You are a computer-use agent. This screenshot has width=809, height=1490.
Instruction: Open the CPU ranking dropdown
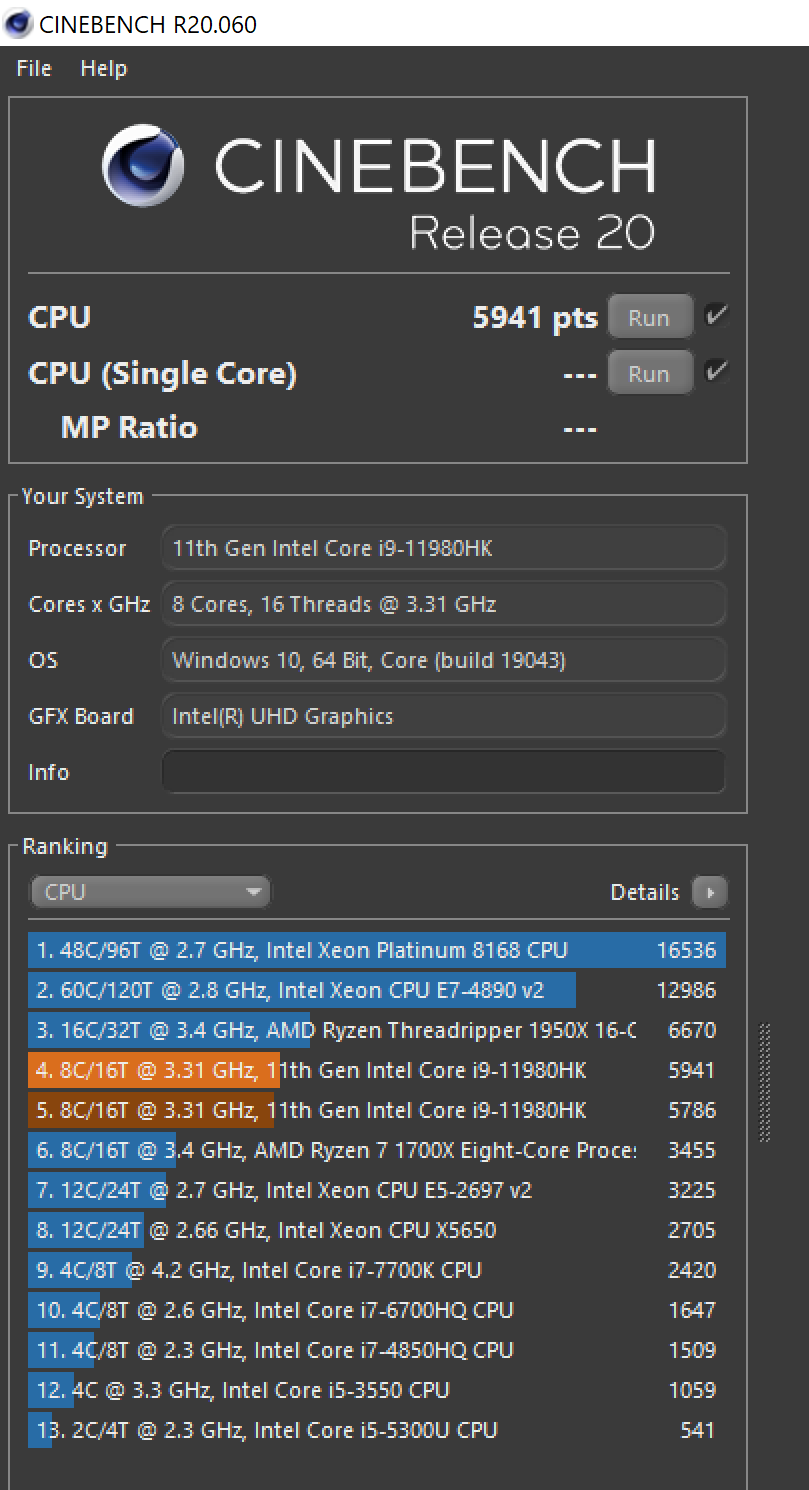[150, 892]
